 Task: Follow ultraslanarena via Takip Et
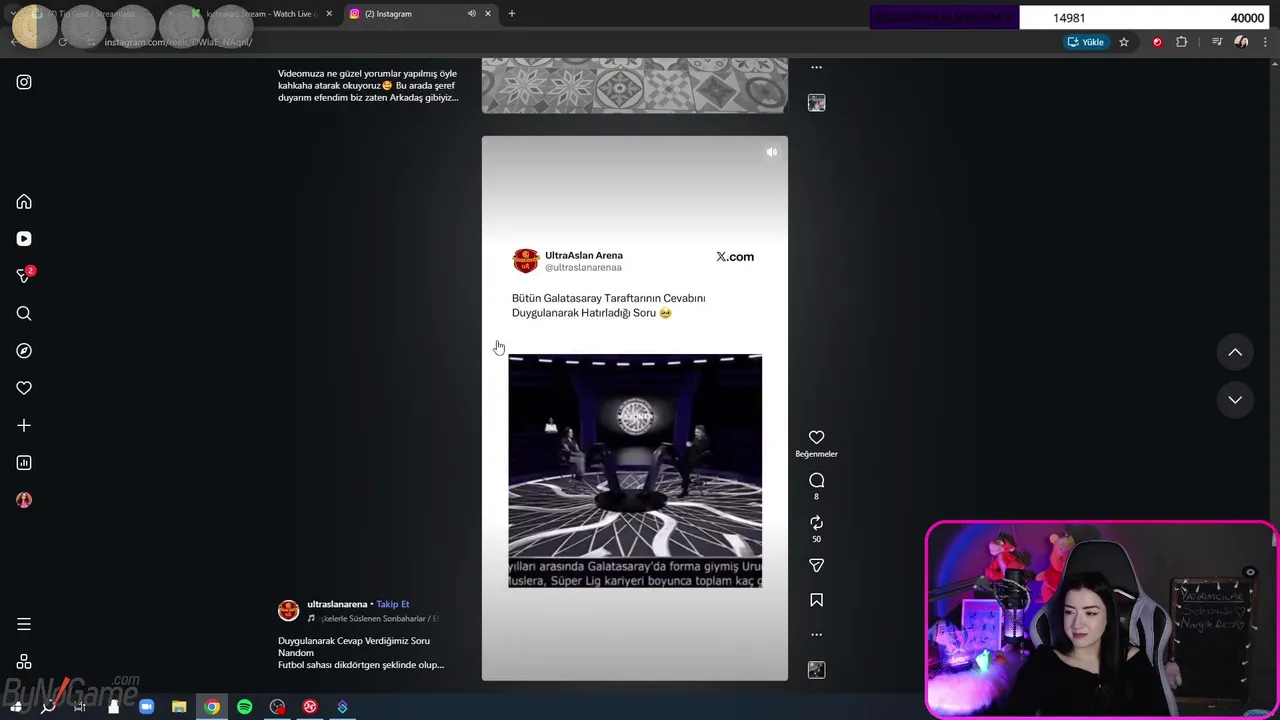[x=393, y=604]
